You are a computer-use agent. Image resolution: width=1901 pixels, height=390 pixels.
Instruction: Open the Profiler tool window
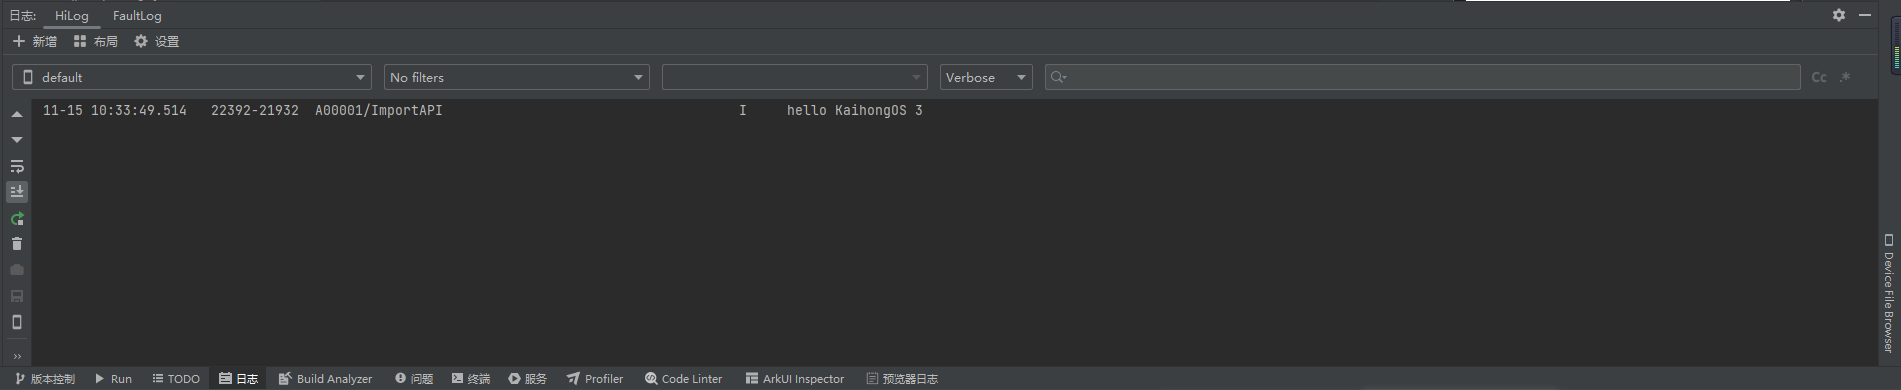point(595,379)
